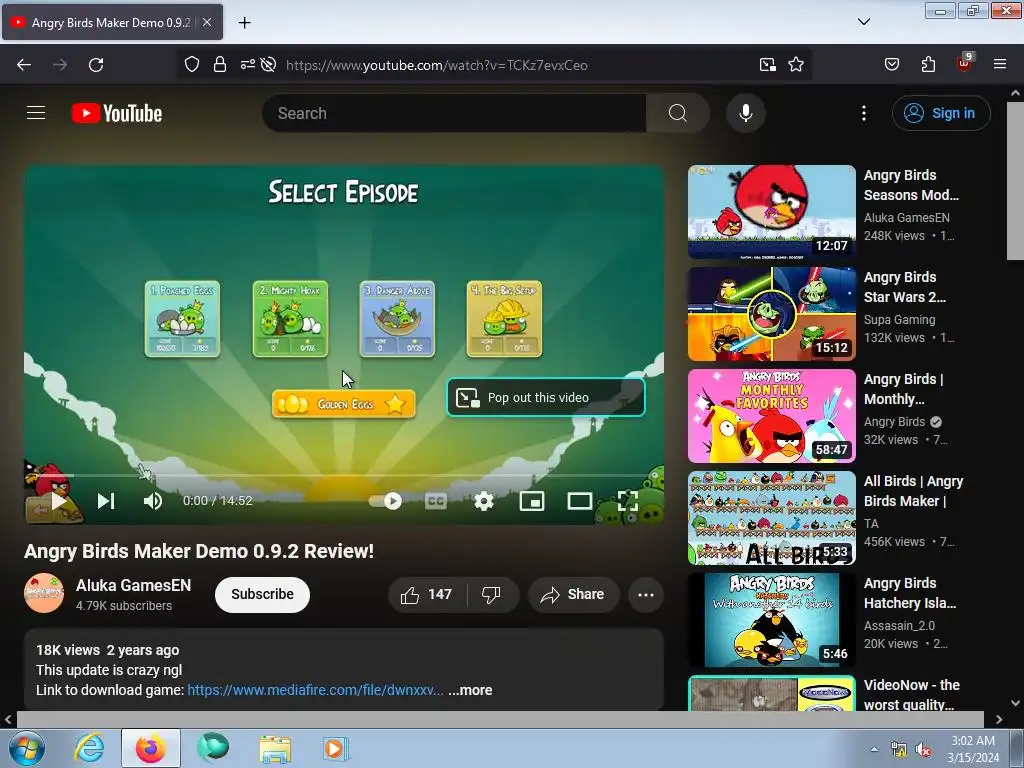Open a new browser tab
The width and height of the screenshot is (1024, 768).
pos(244,23)
